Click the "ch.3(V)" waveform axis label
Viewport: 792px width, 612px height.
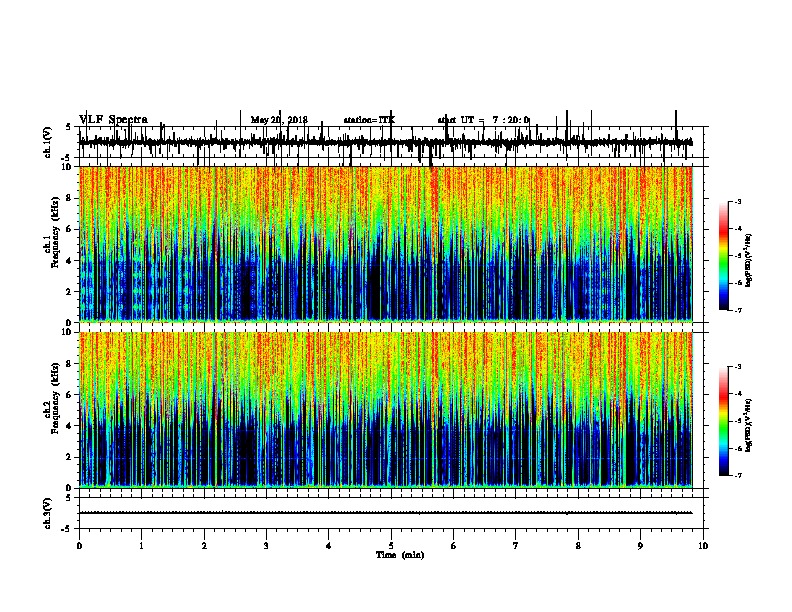(x=48, y=513)
